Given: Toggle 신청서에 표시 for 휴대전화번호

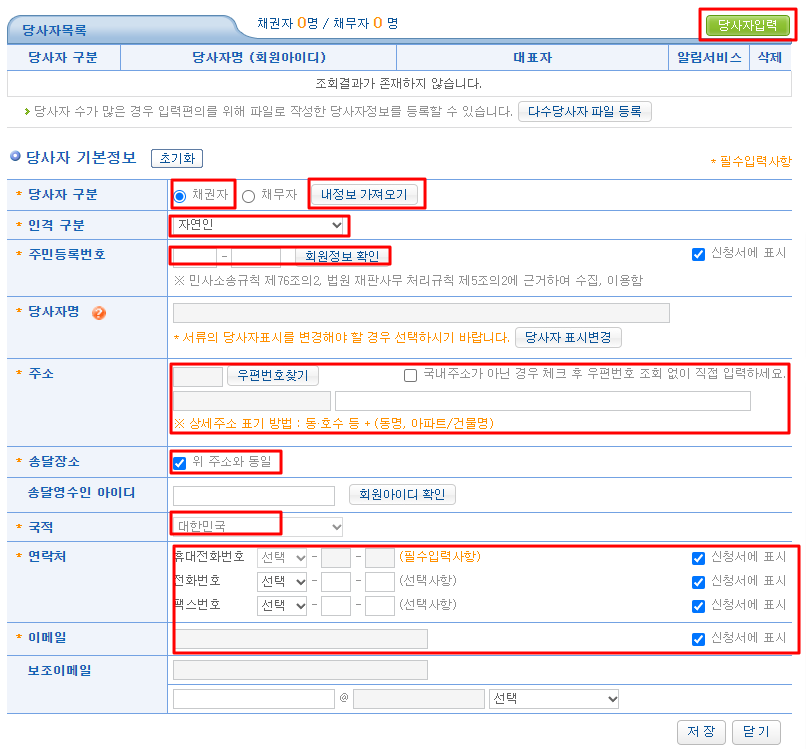Looking at the screenshot, I should 698,558.
